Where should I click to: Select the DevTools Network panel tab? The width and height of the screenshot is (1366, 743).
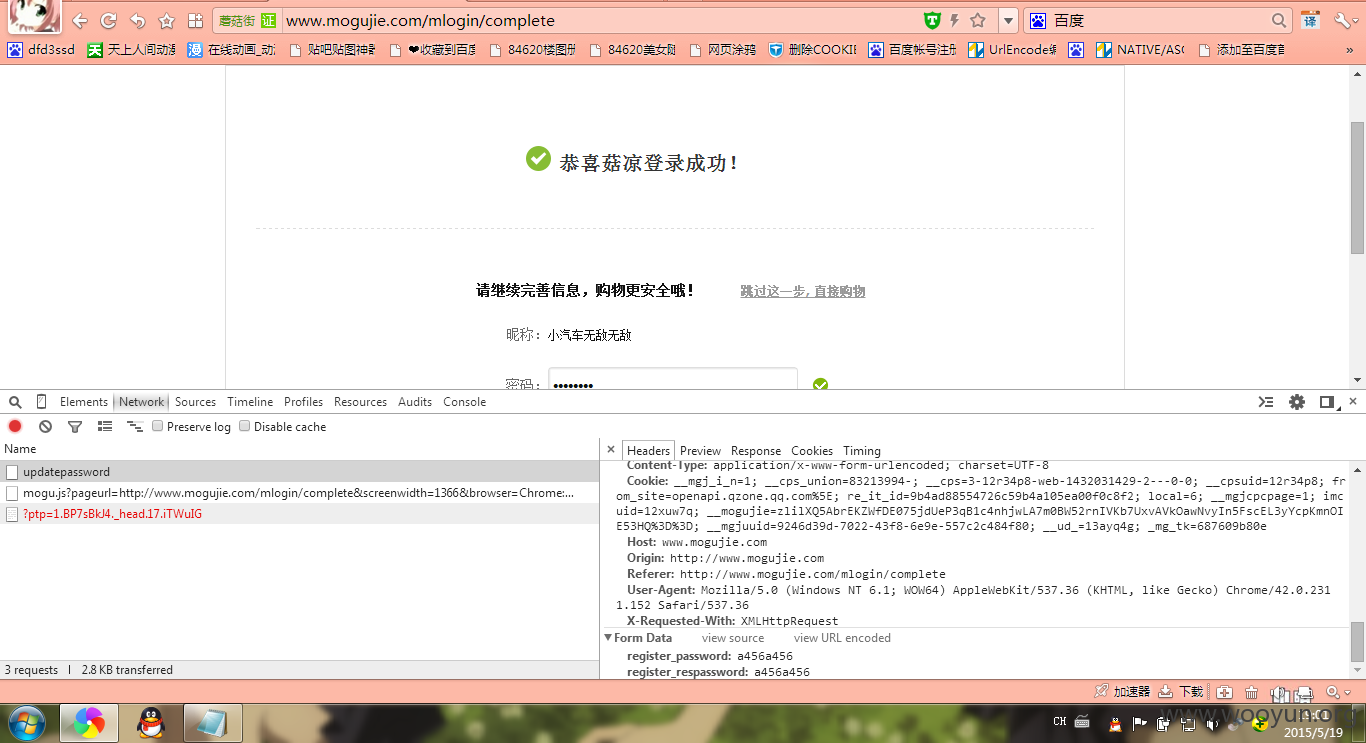click(x=141, y=402)
